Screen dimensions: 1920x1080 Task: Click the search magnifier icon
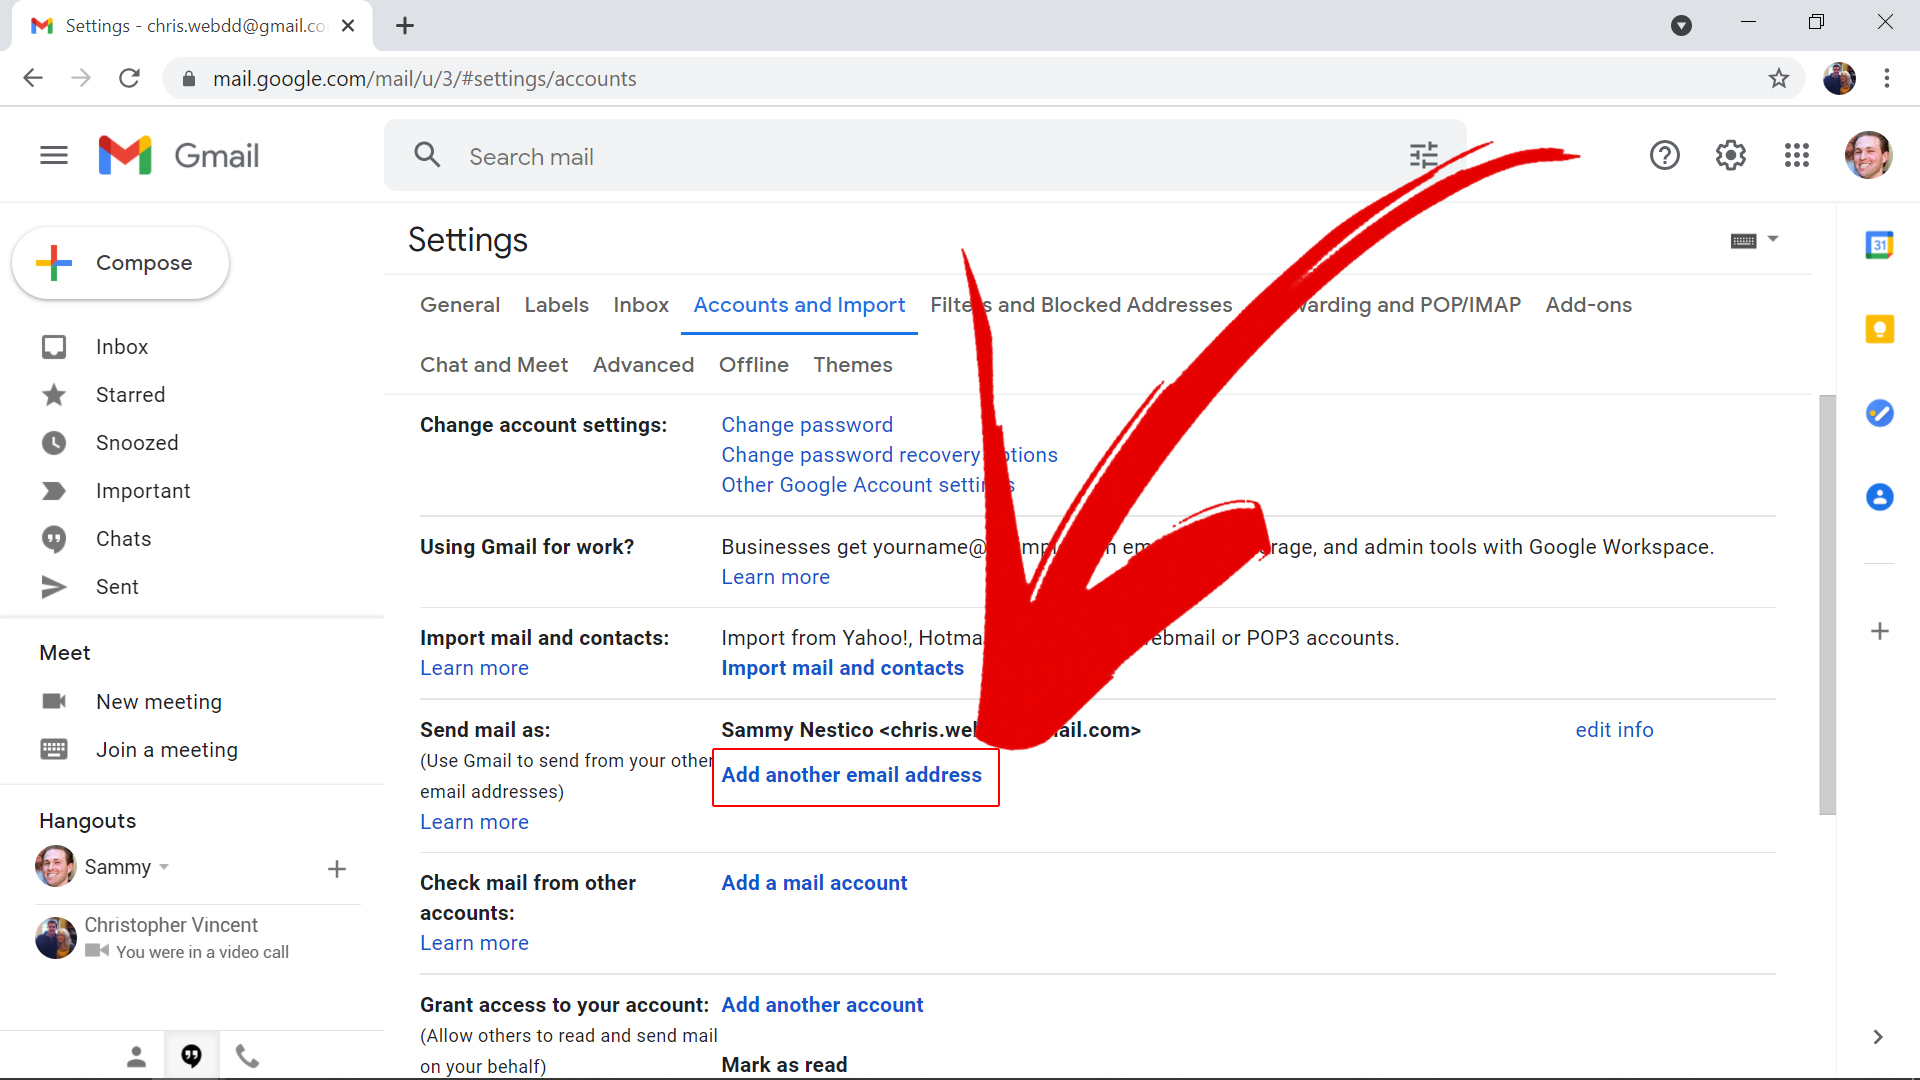click(x=427, y=155)
